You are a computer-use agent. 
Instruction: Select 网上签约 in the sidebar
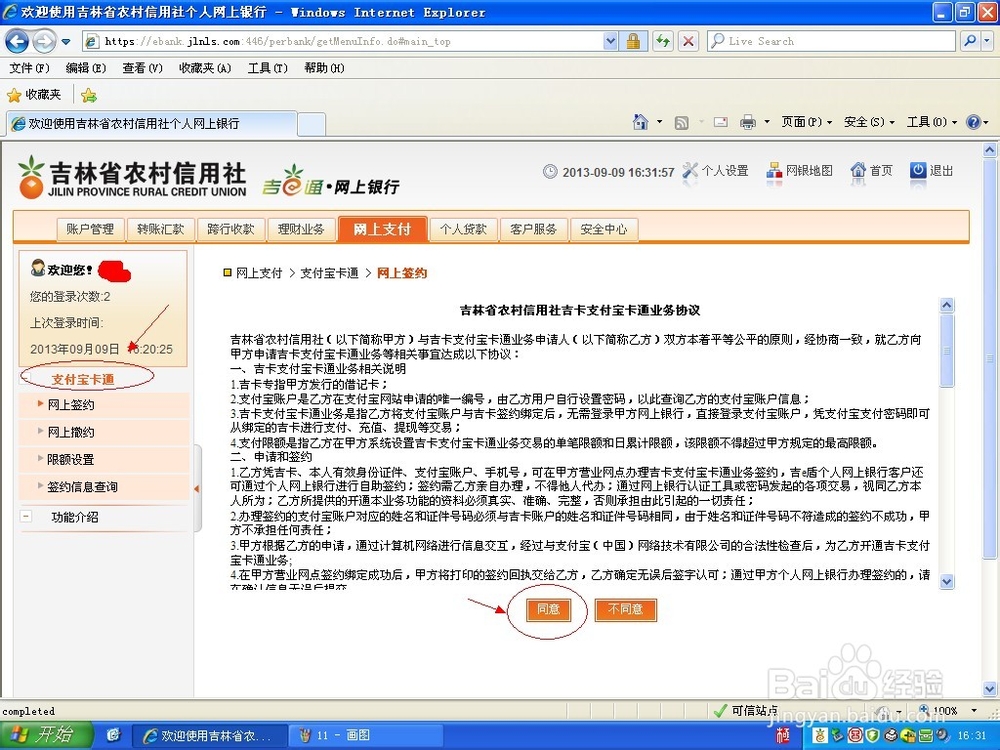pos(71,405)
